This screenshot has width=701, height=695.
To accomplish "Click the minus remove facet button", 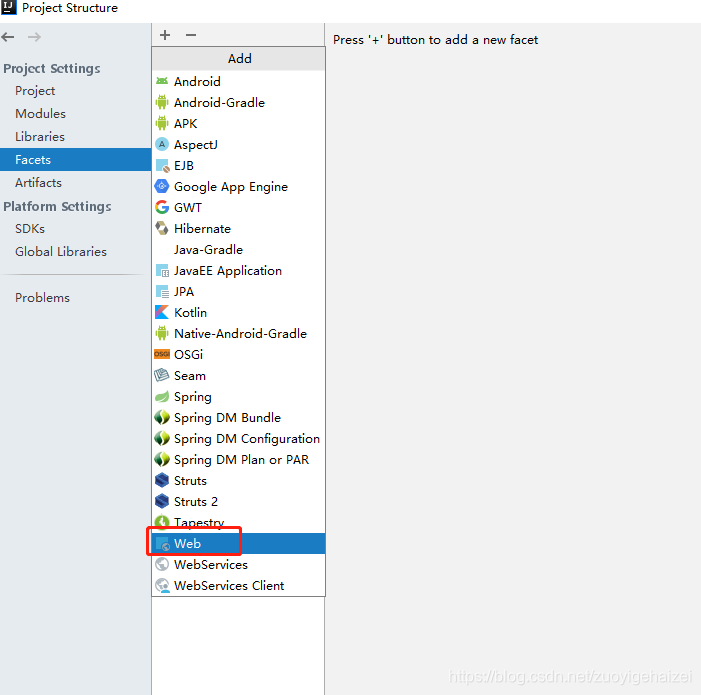I will [x=191, y=35].
